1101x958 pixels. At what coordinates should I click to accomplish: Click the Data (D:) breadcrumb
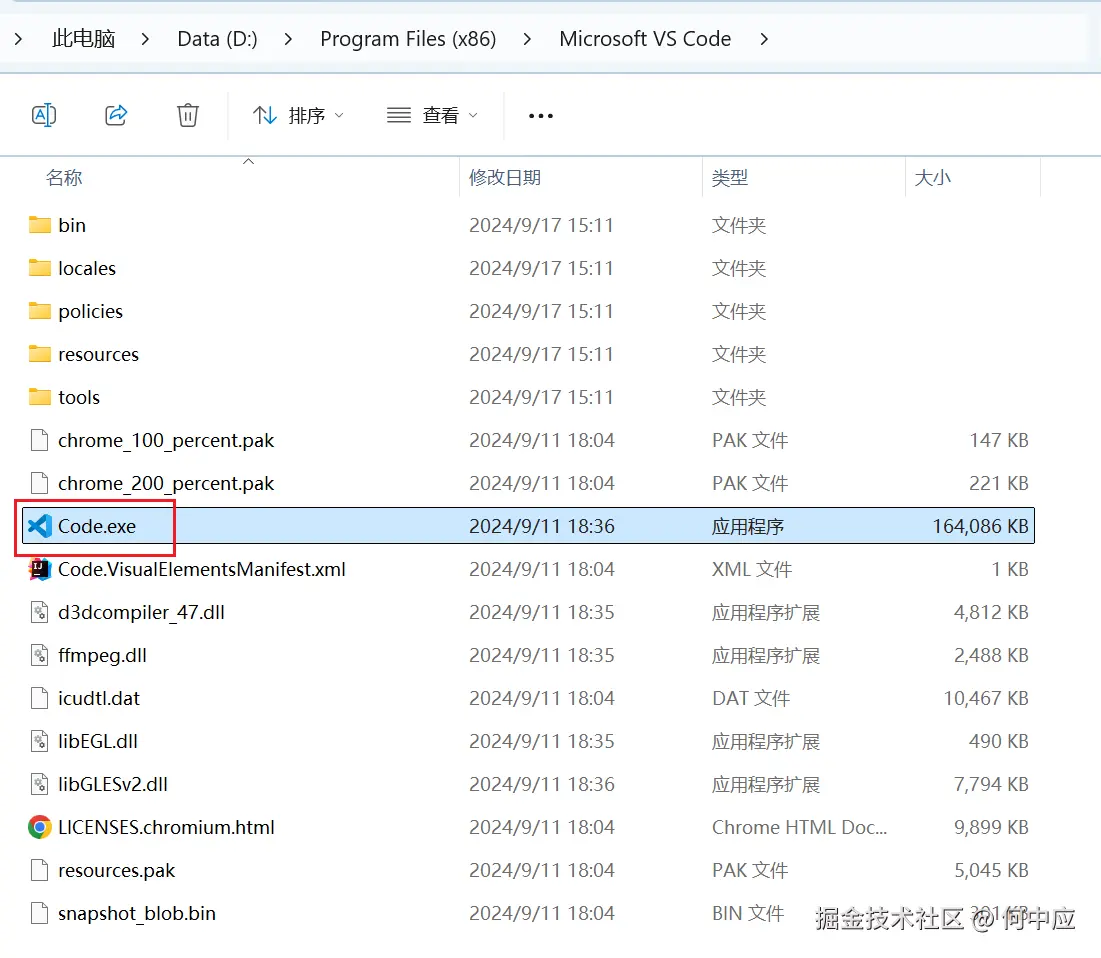coord(218,39)
